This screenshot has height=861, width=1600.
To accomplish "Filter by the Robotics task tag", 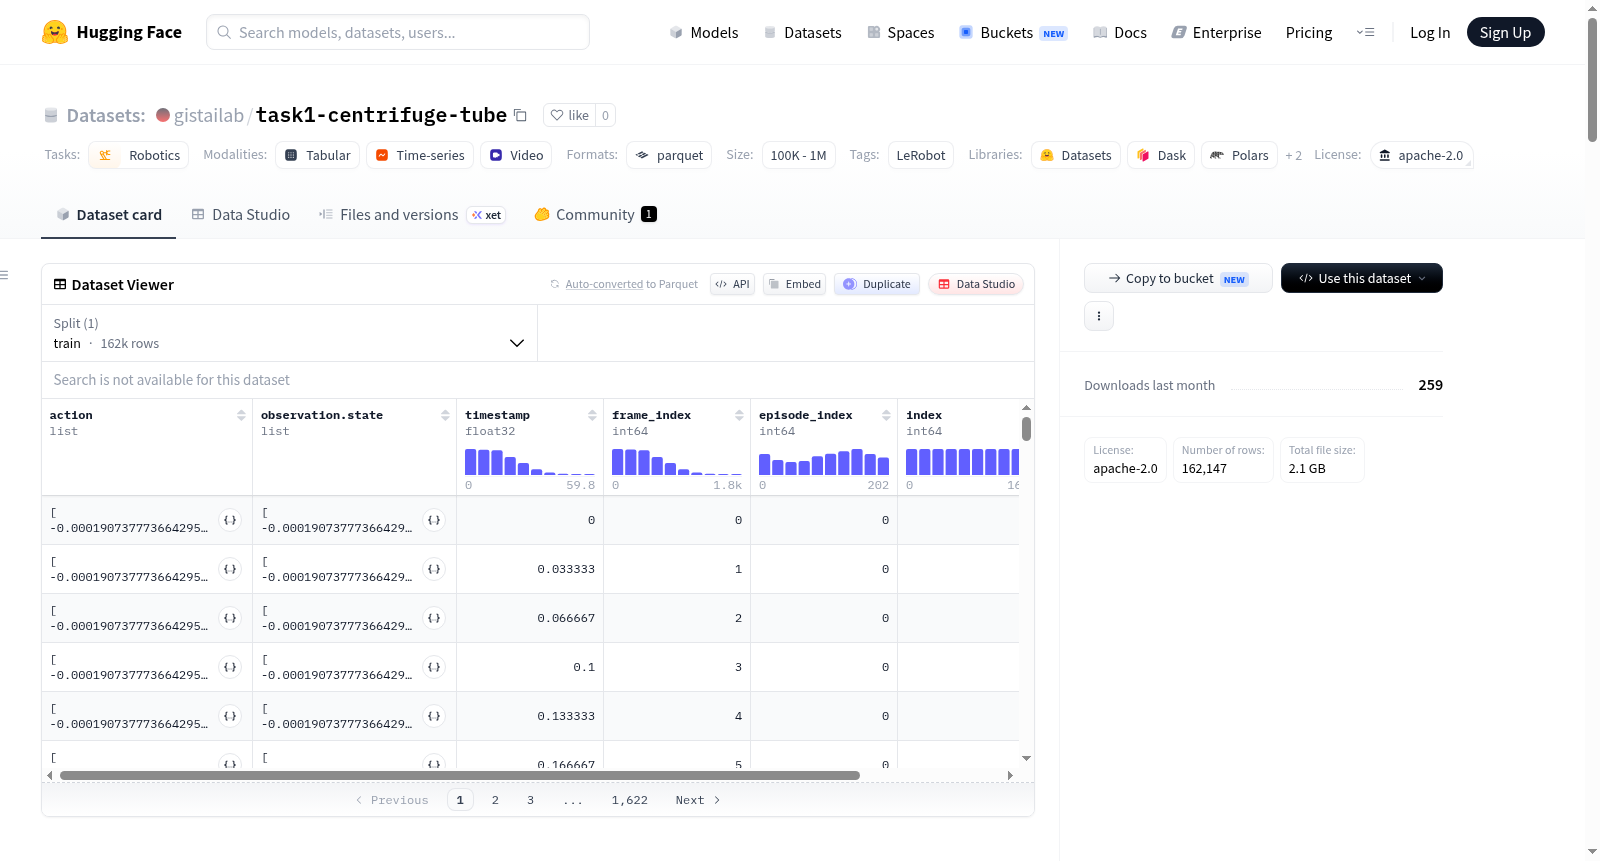I will point(139,155).
